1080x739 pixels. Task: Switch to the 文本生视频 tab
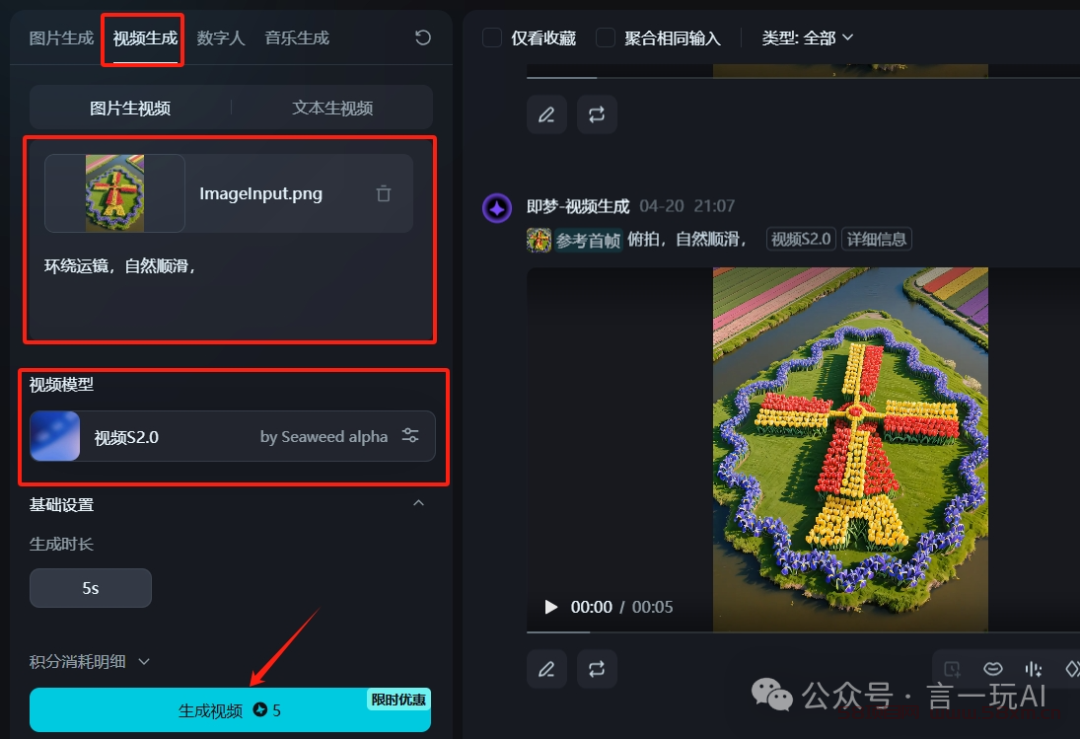pyautogui.click(x=332, y=108)
